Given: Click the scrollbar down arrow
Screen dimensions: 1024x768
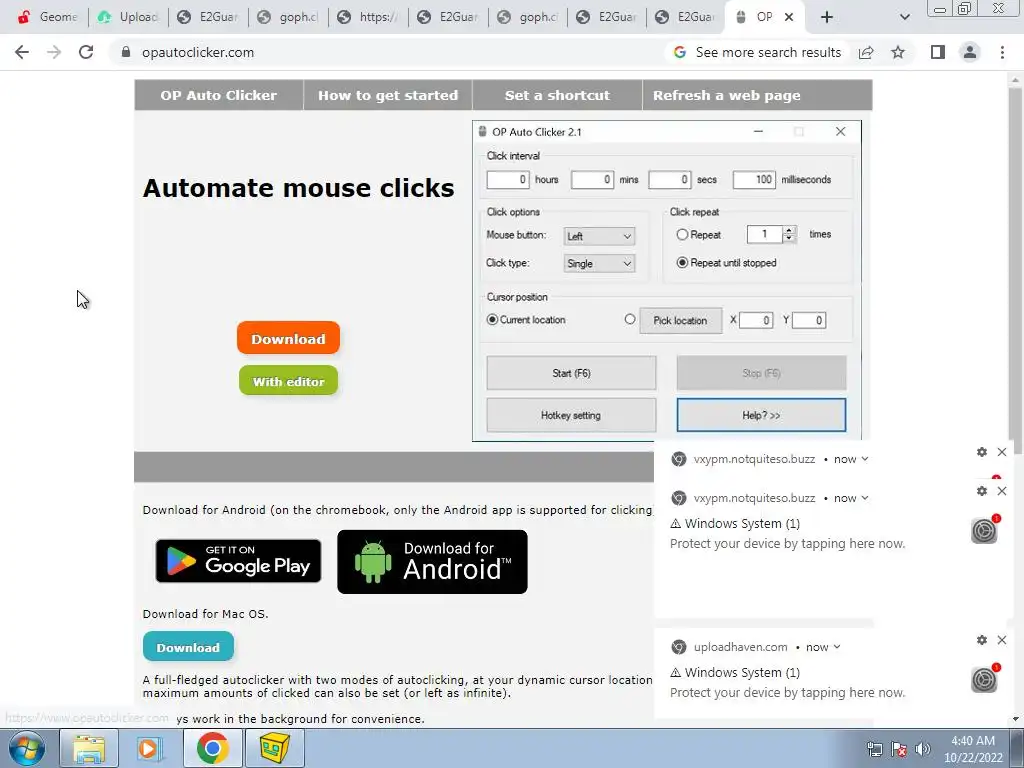Looking at the screenshot, I should pos(1015,720).
